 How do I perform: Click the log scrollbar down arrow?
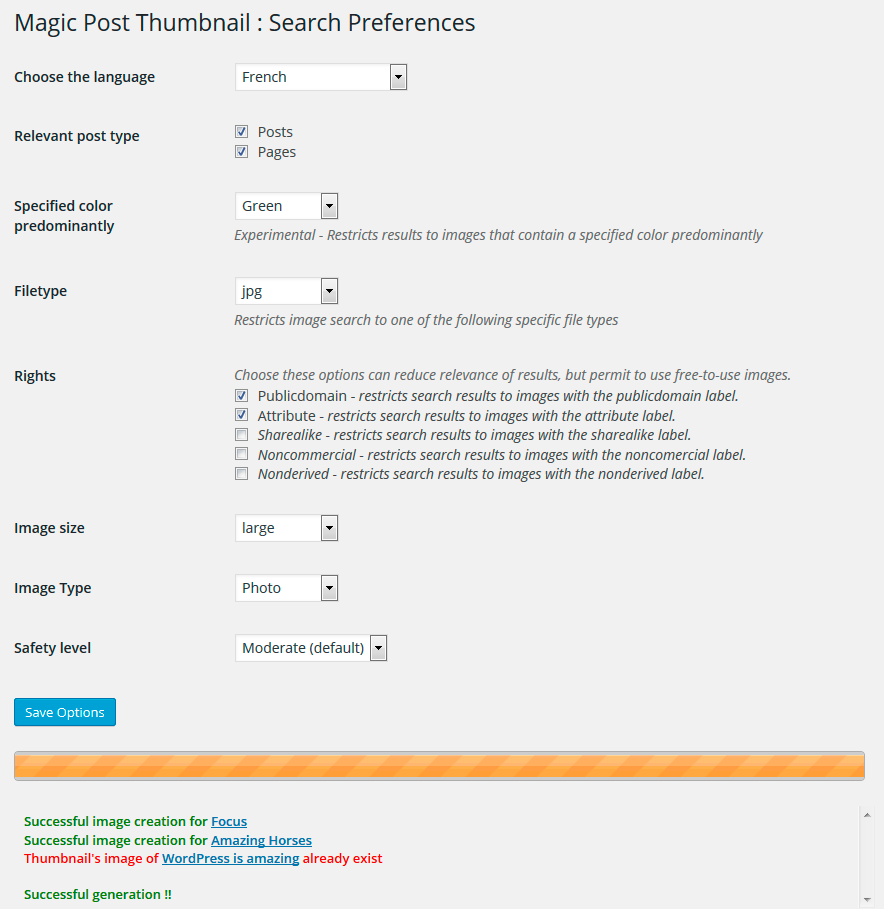[867, 900]
